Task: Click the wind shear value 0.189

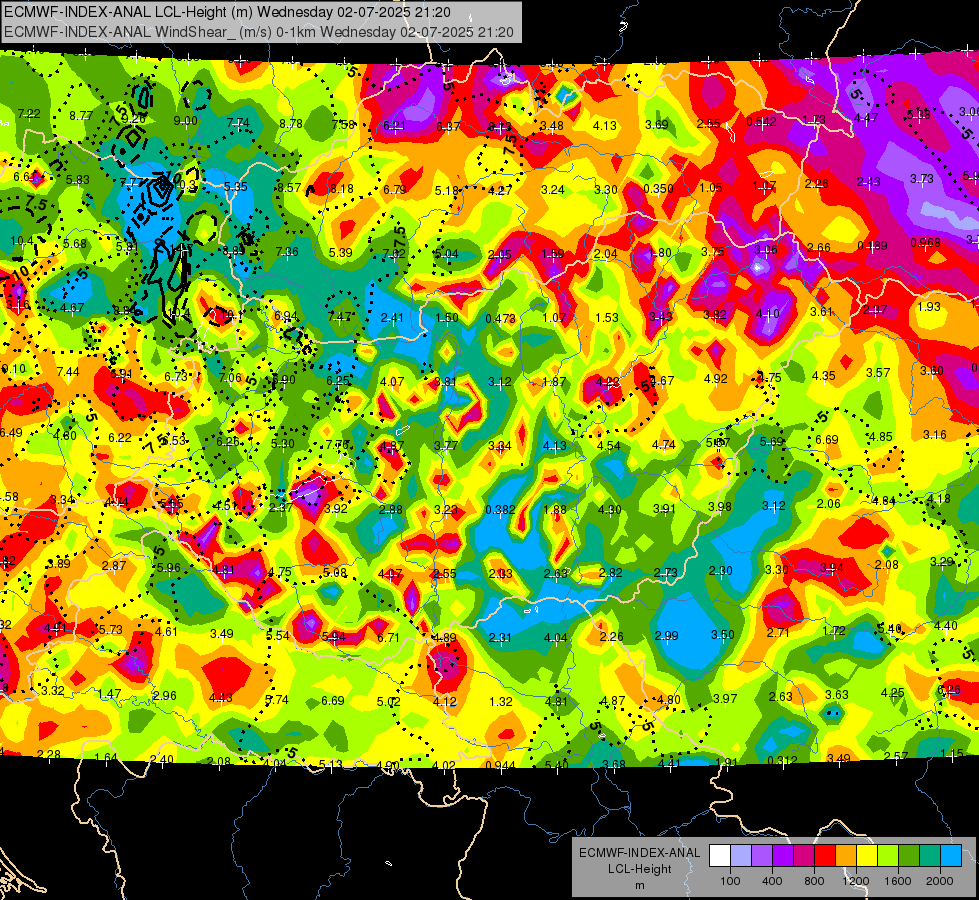Action: pos(872,246)
